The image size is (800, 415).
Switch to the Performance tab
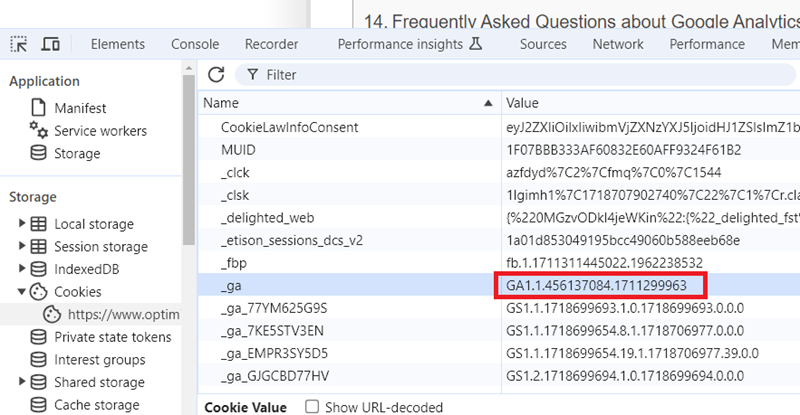click(x=707, y=44)
